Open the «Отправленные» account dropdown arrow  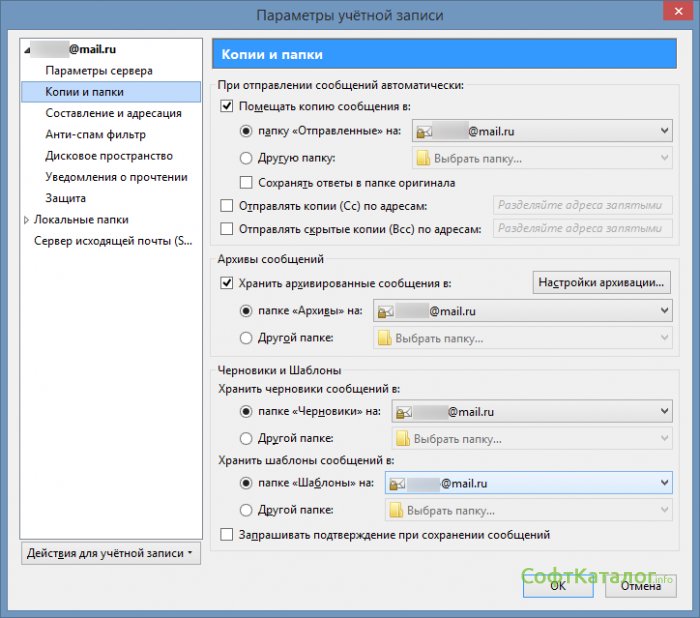point(664,131)
